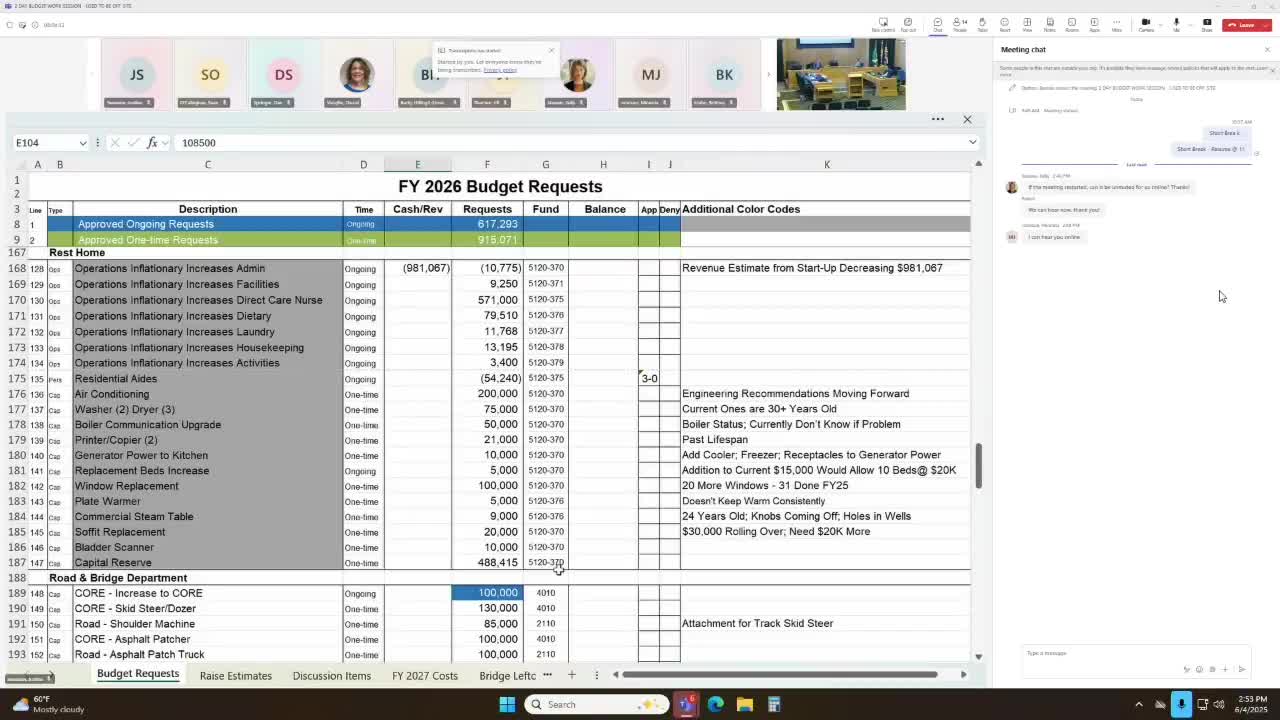Open Calculator from taskbar

point(773,704)
